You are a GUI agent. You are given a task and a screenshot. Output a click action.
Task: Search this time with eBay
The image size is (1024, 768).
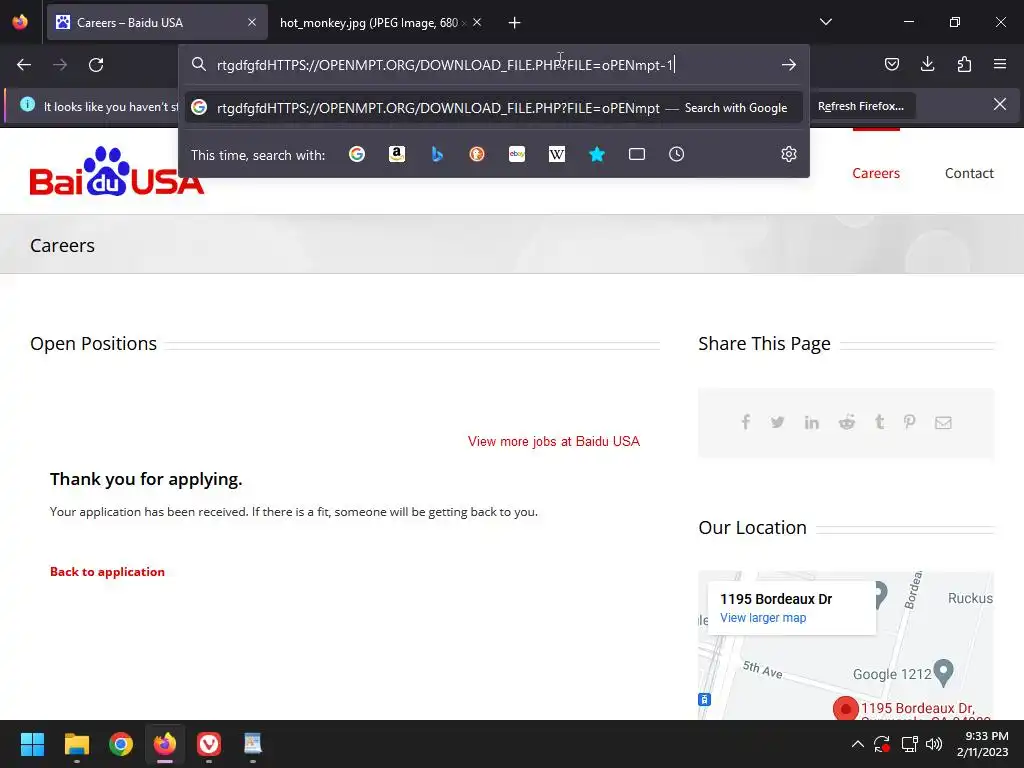coord(517,154)
